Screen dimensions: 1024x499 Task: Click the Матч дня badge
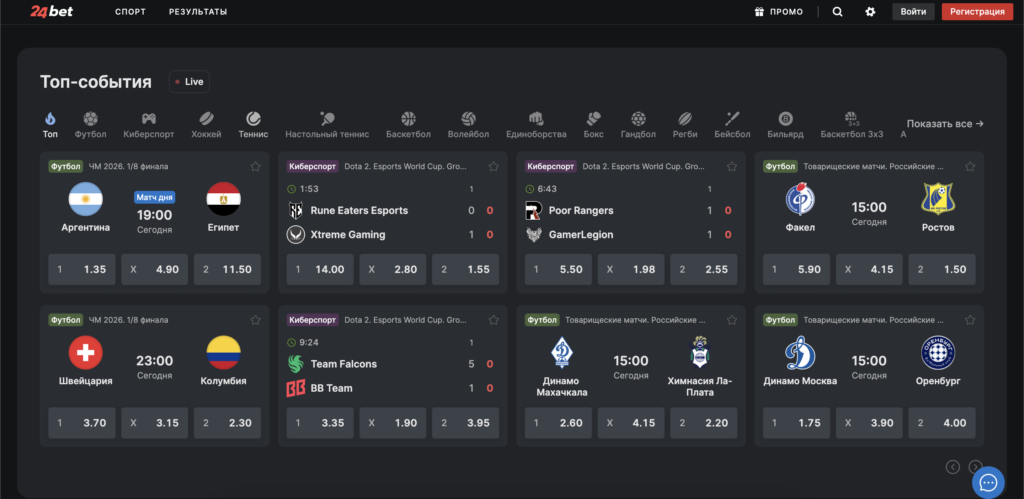pyautogui.click(x=155, y=197)
